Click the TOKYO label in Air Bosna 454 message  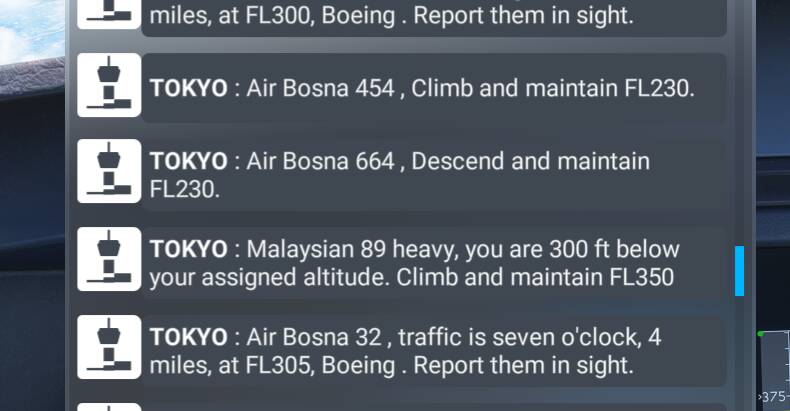(x=188, y=88)
